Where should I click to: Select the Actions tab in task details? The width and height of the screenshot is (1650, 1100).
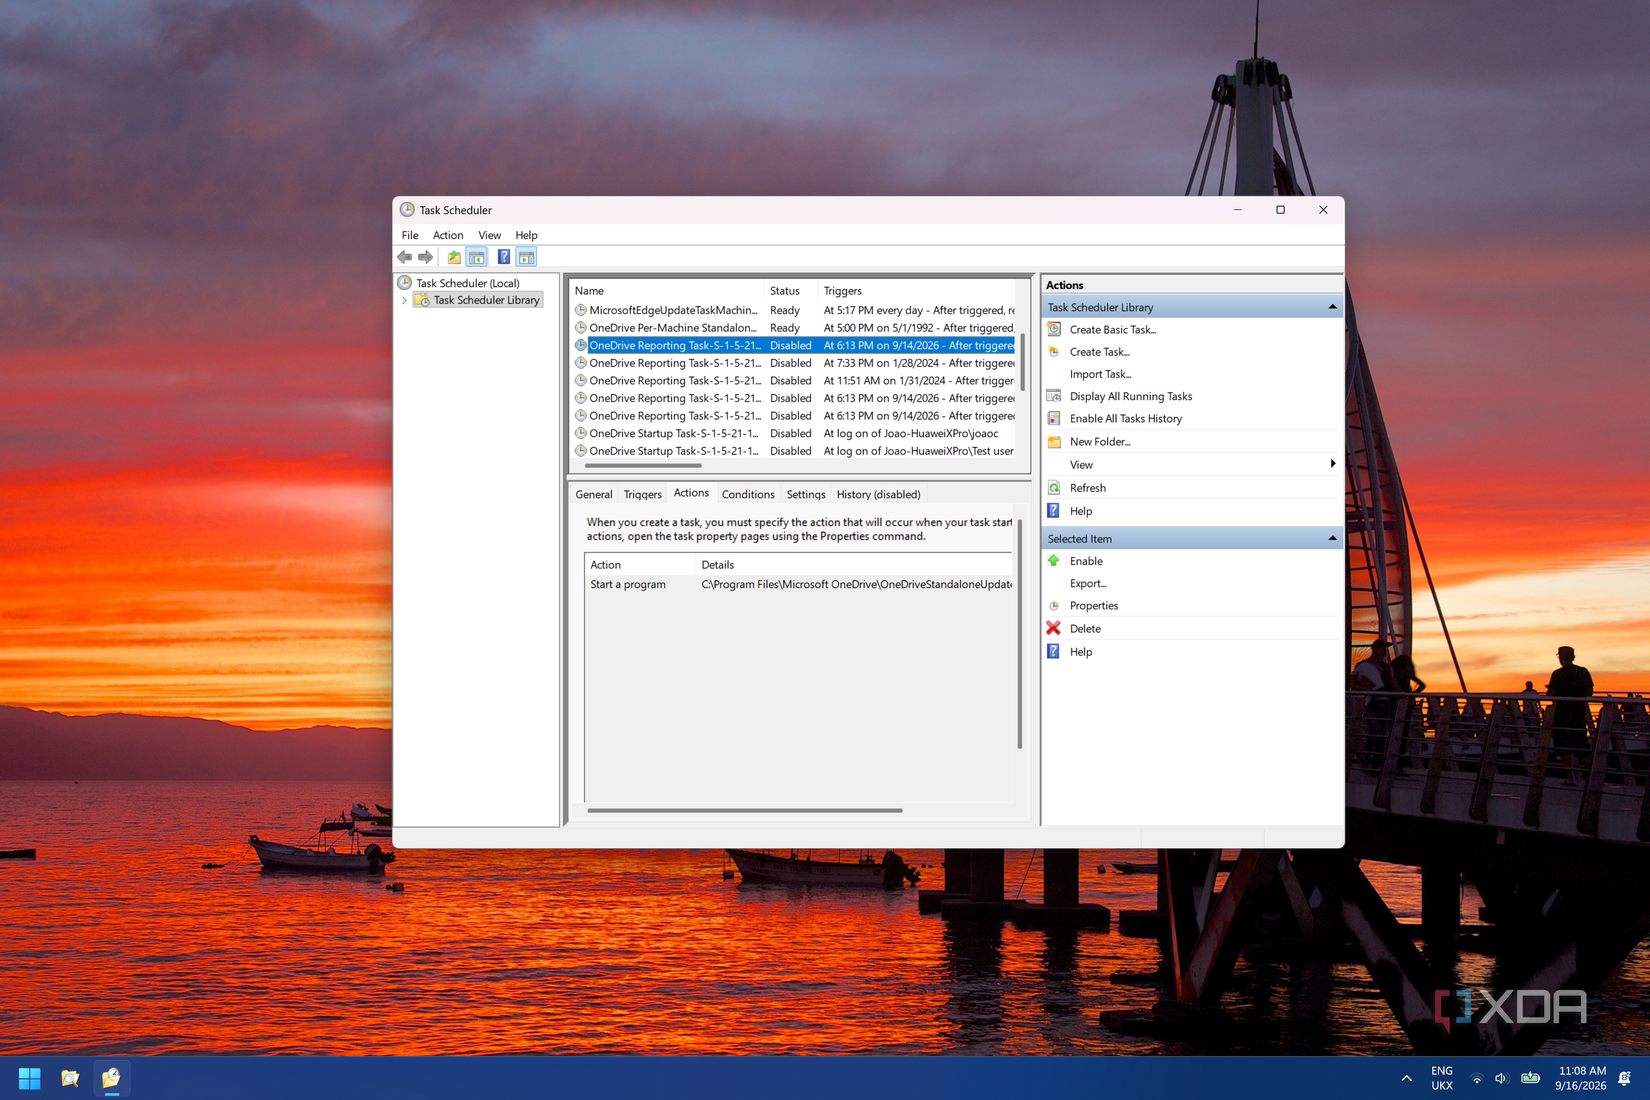tap(691, 493)
